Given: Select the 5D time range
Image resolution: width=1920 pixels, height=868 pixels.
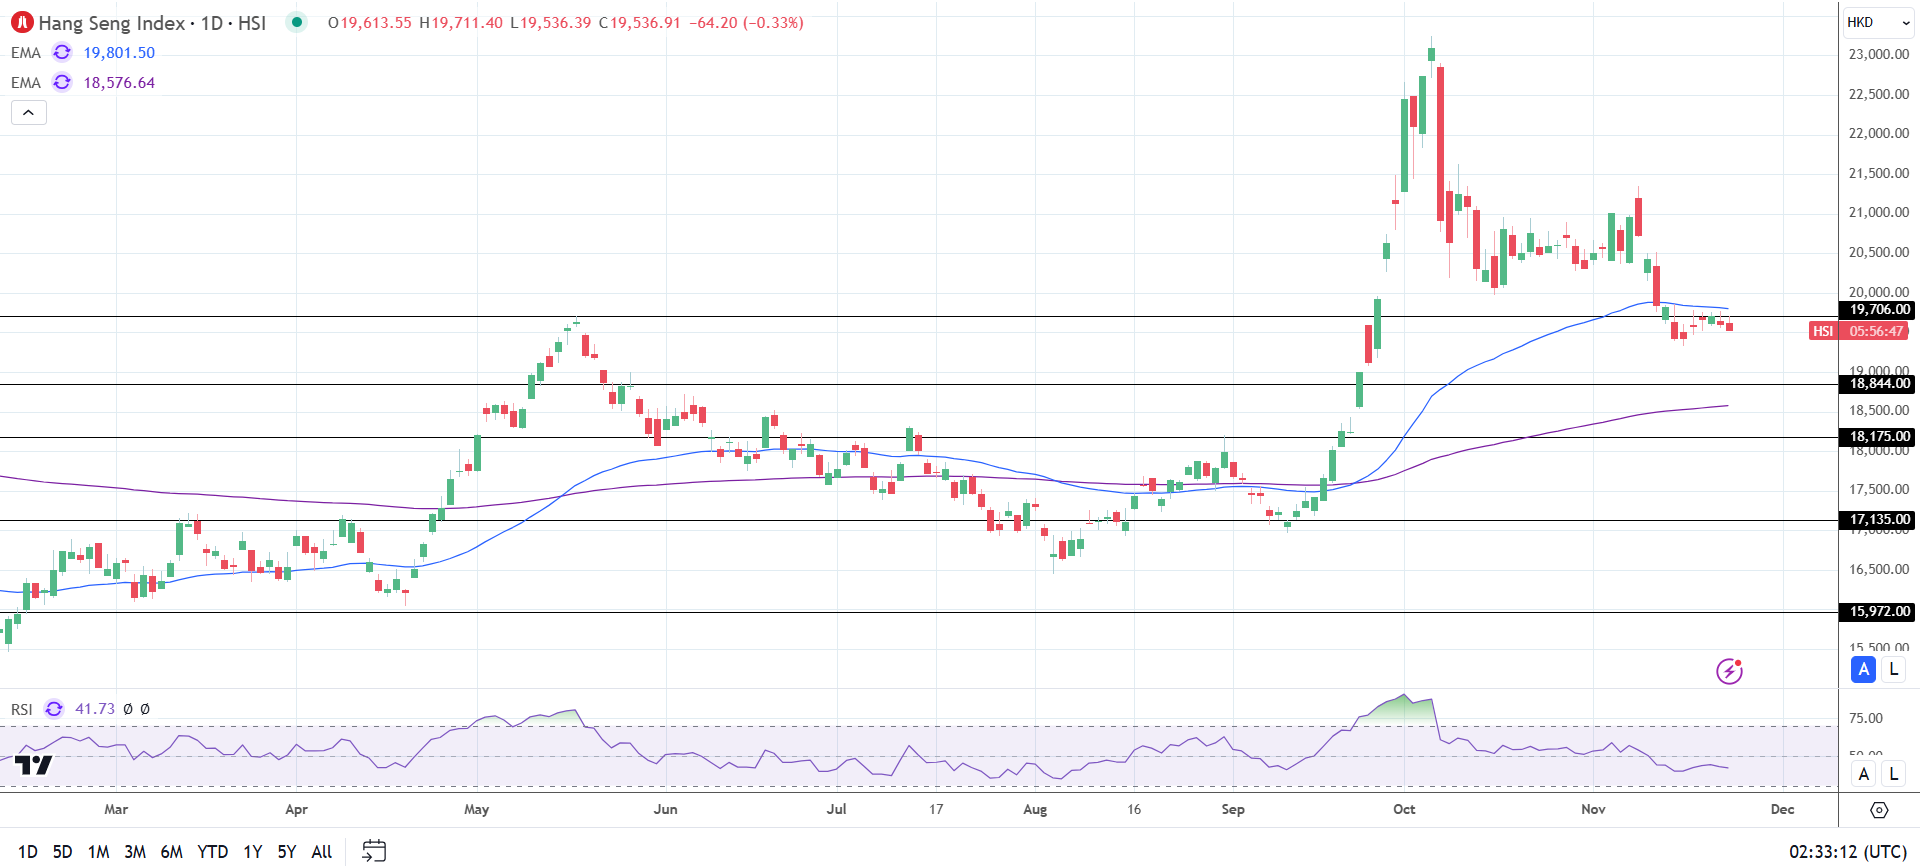Looking at the screenshot, I should [62, 852].
